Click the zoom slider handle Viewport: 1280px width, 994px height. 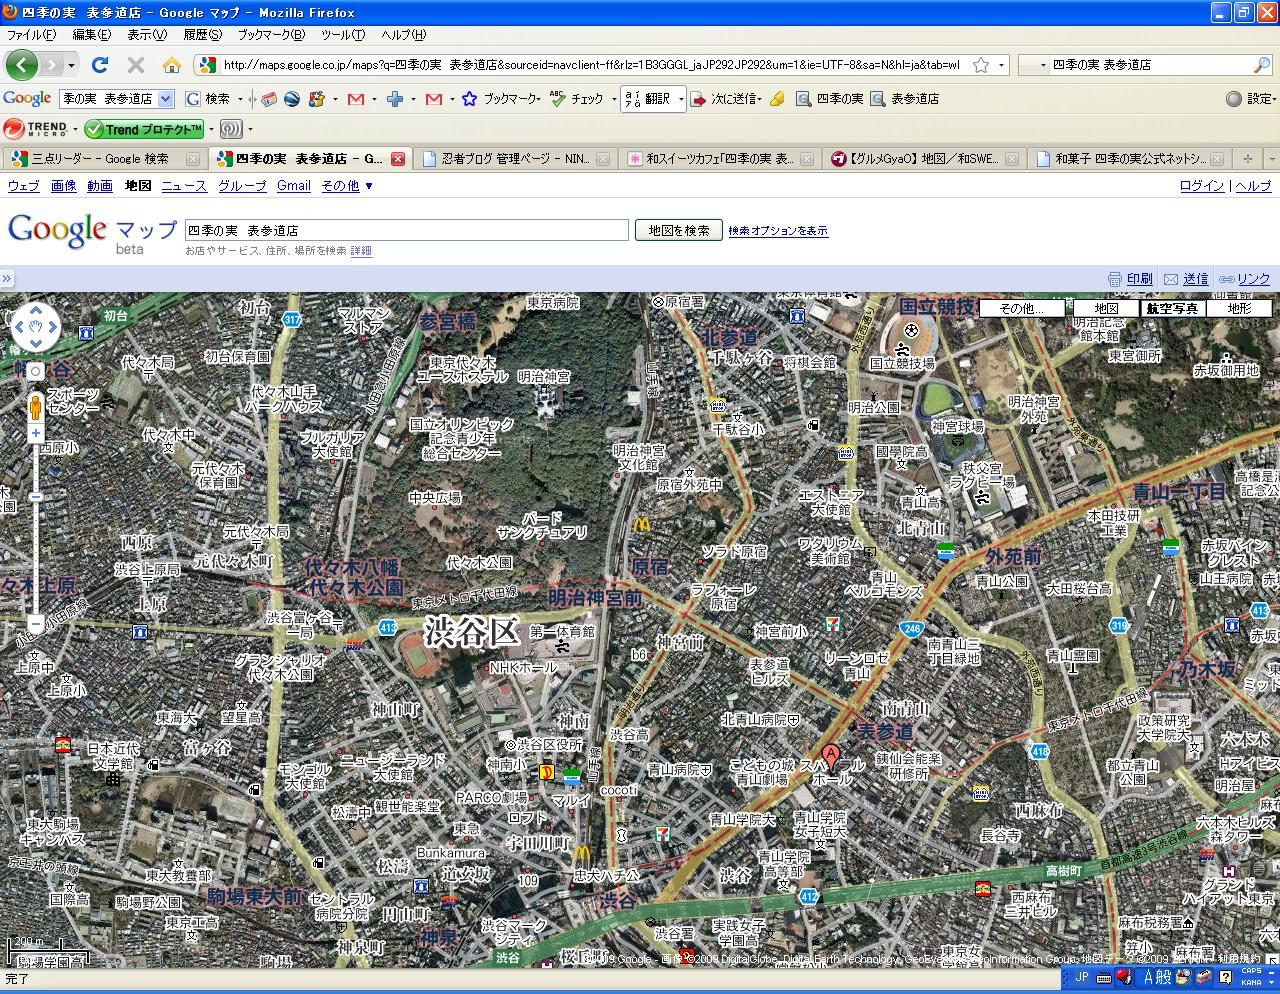[36, 497]
